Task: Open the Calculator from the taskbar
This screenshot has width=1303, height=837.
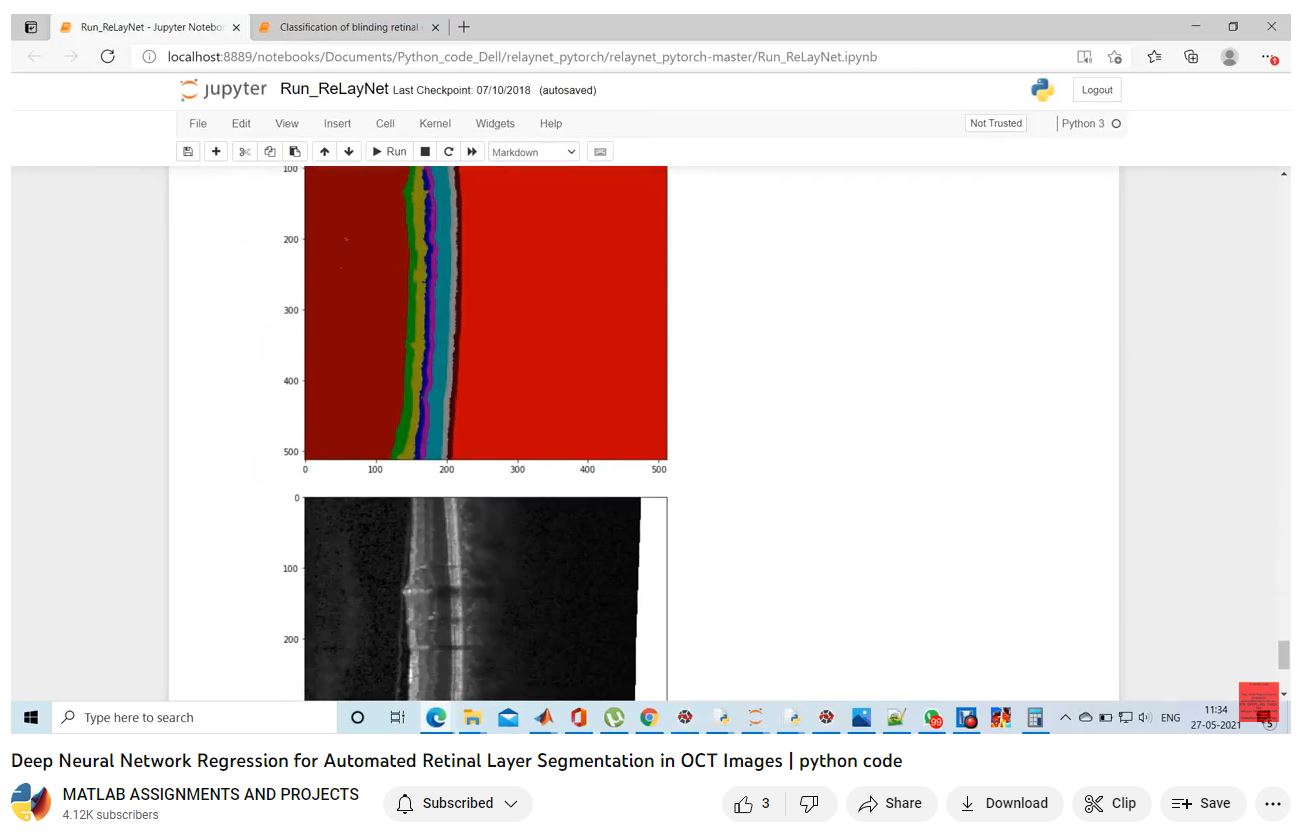Action: [1036, 717]
